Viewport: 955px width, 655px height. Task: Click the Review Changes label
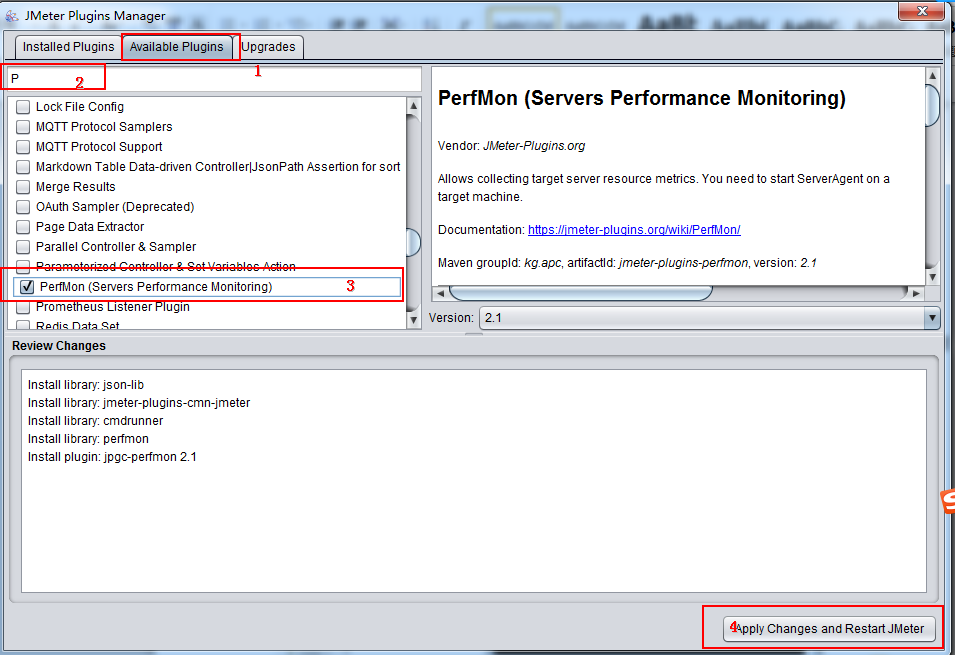[x=59, y=346]
